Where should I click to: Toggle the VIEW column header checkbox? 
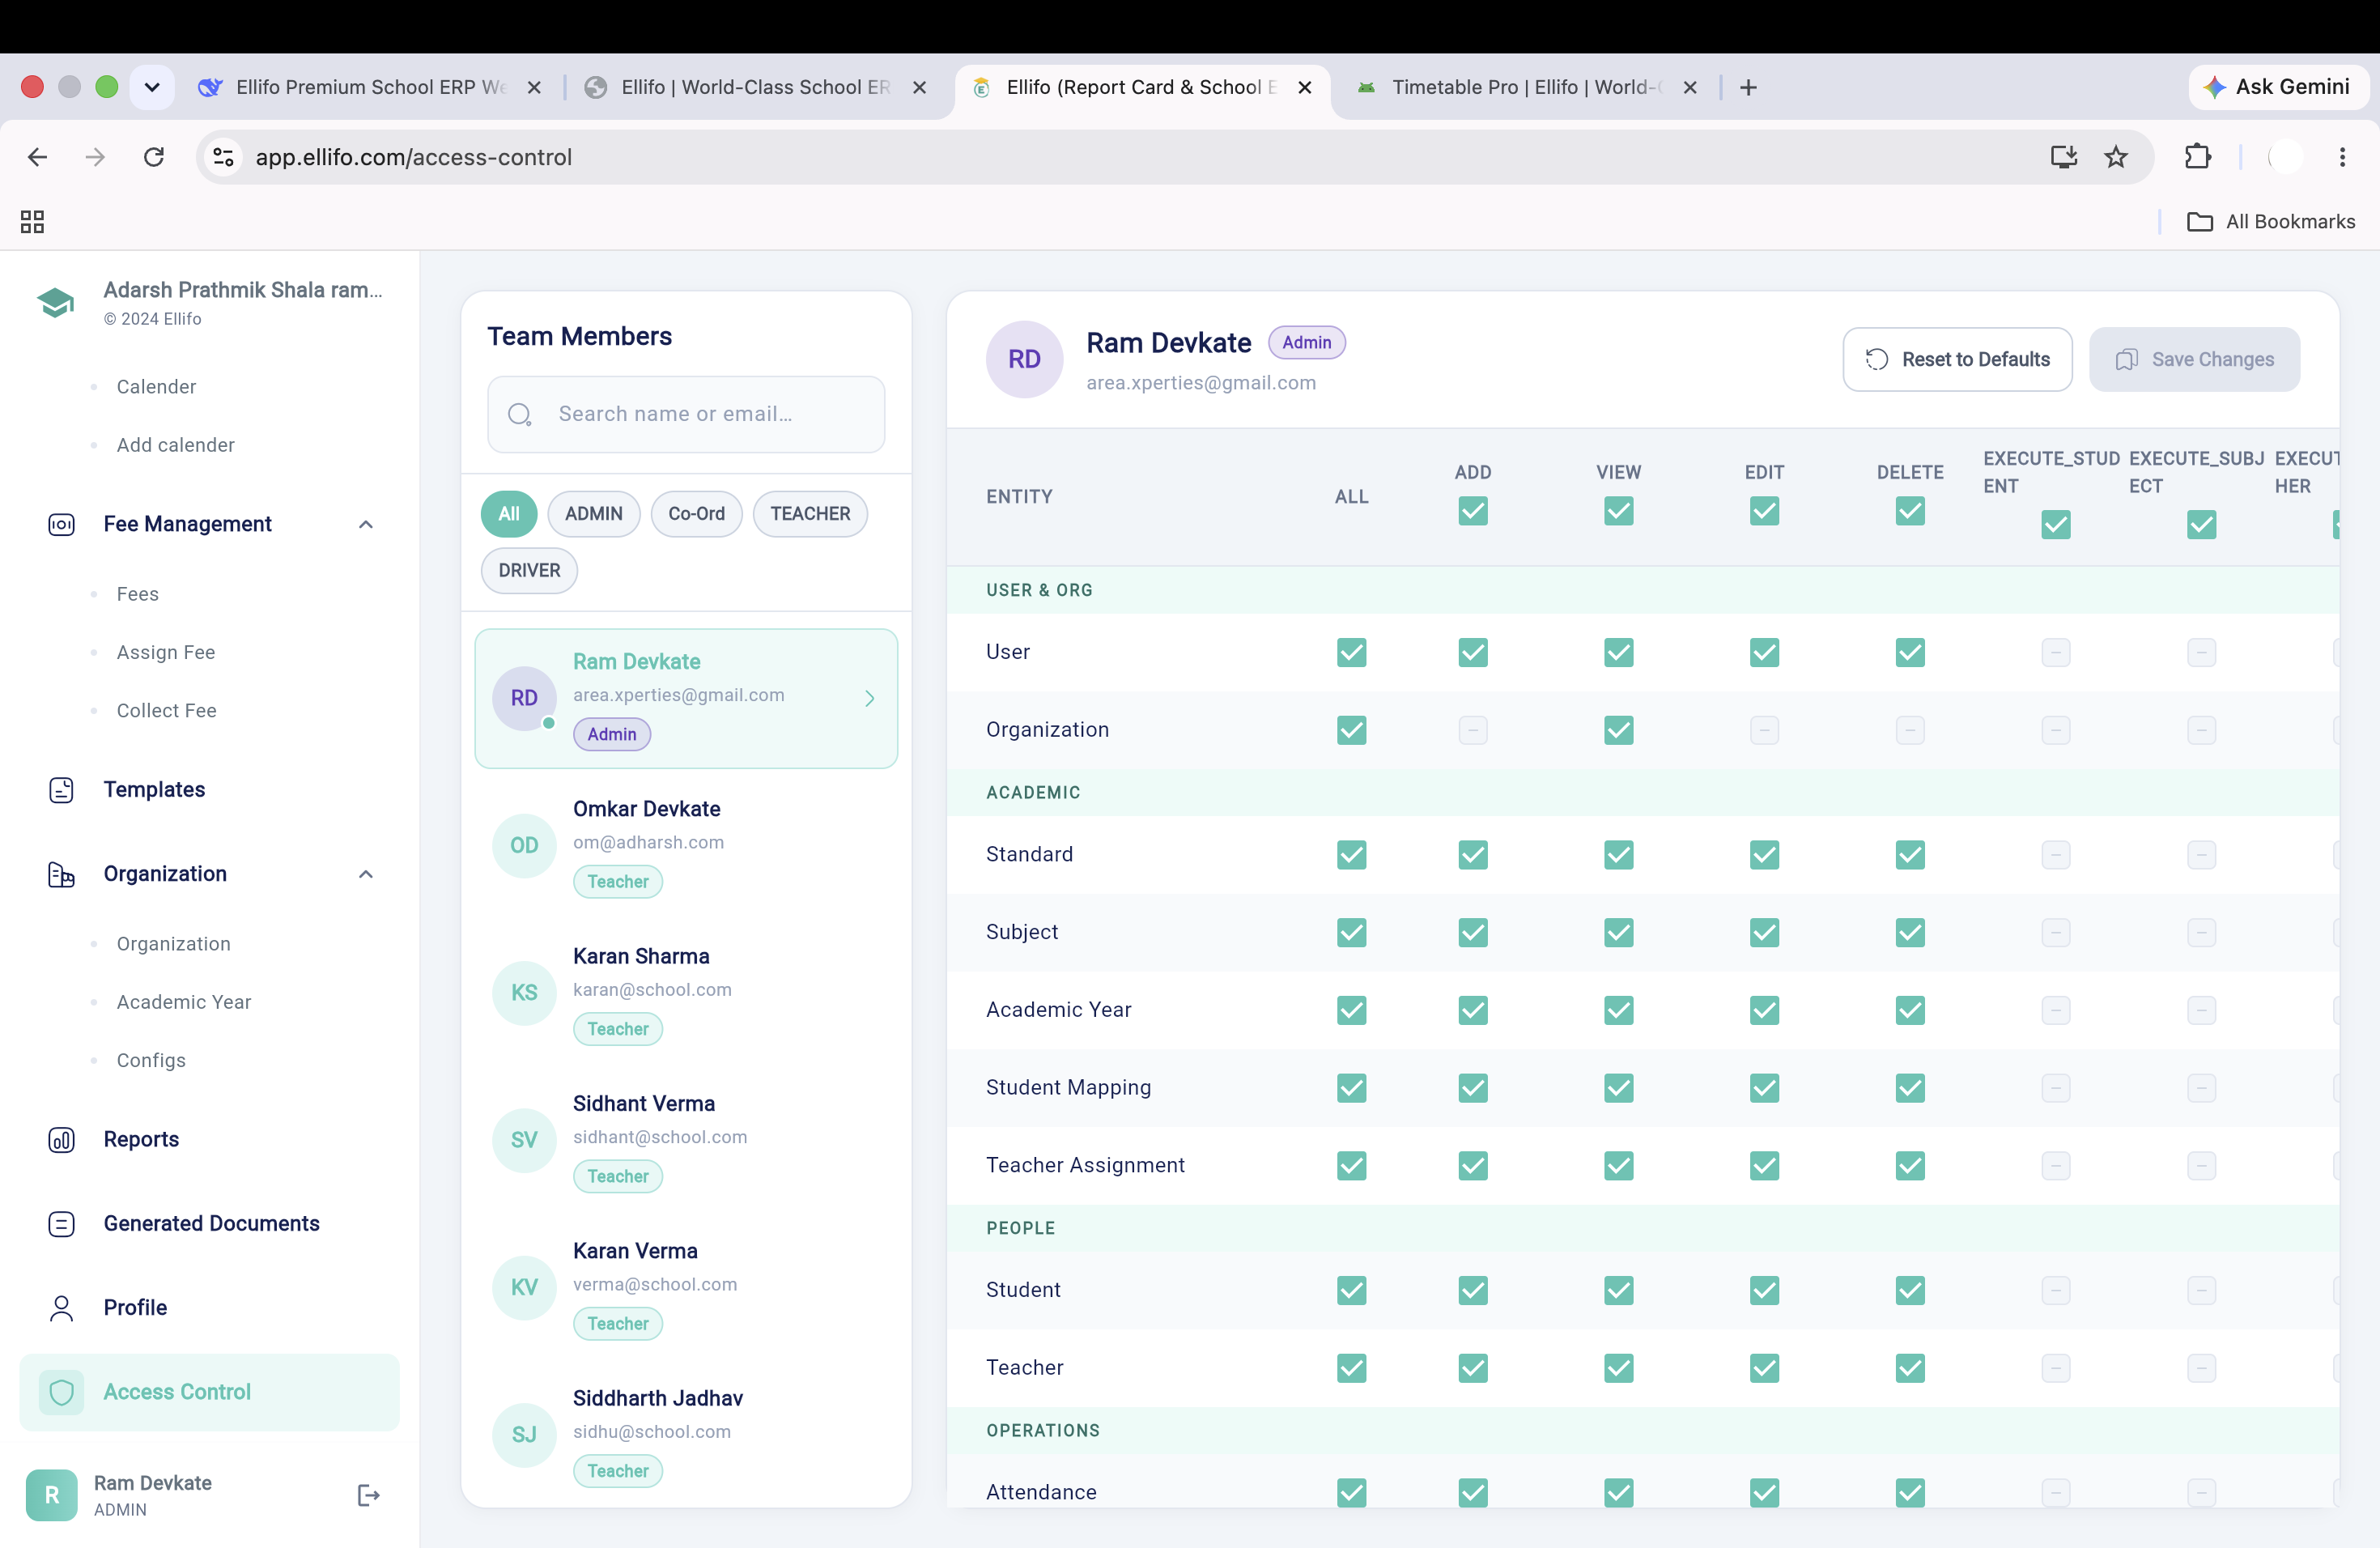[1618, 511]
